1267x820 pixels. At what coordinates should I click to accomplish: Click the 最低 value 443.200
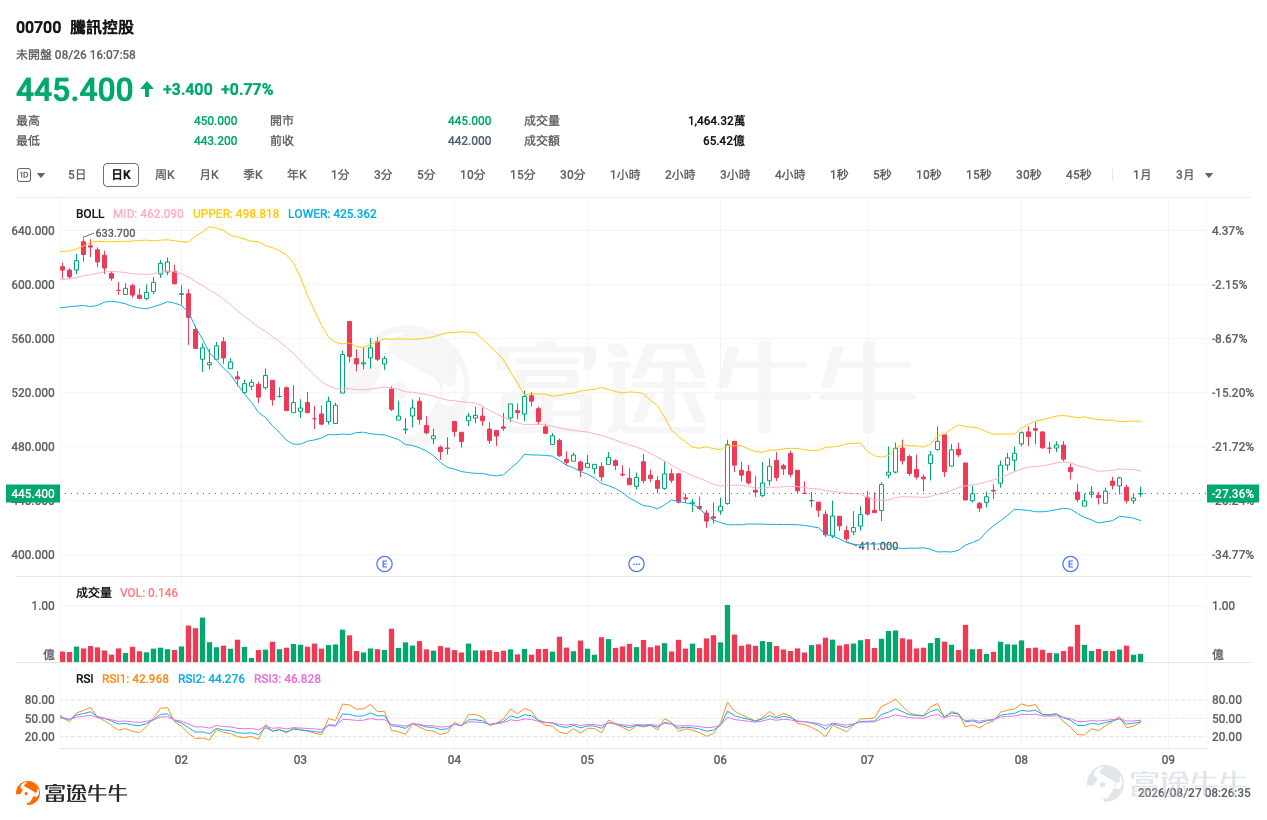(216, 141)
